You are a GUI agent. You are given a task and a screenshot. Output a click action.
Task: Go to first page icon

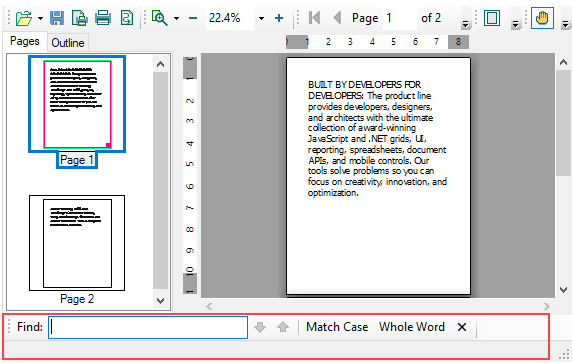click(314, 18)
